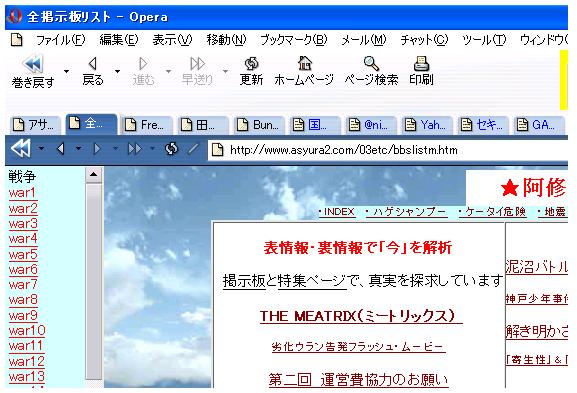The width and height of the screenshot is (577, 393).
Task: Open the war2 link
Action: pyautogui.click(x=23, y=208)
